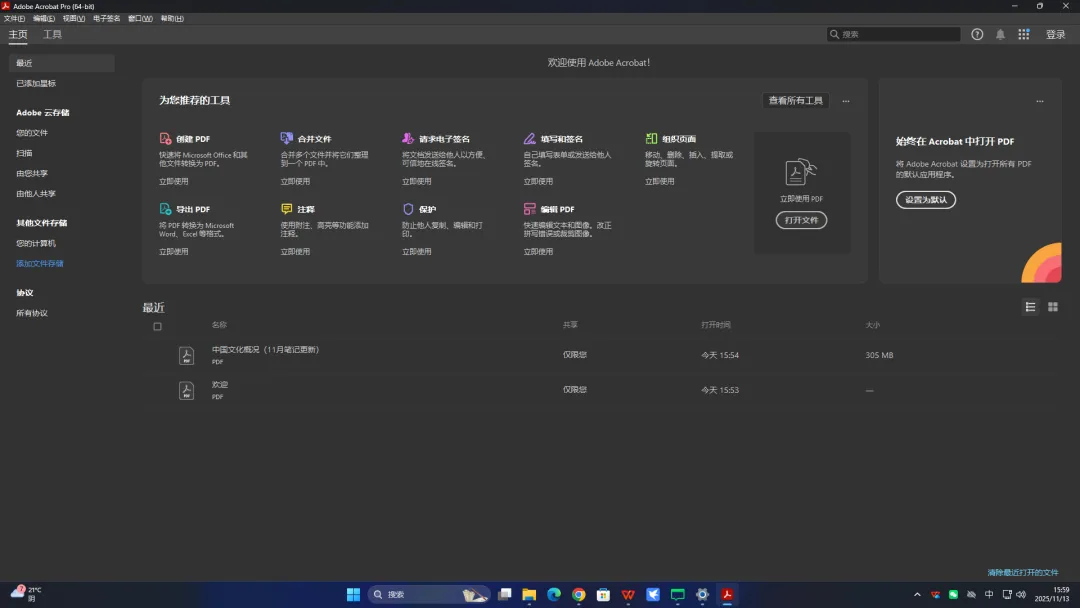Click 立即使用 under 创建 PDF

174,181
